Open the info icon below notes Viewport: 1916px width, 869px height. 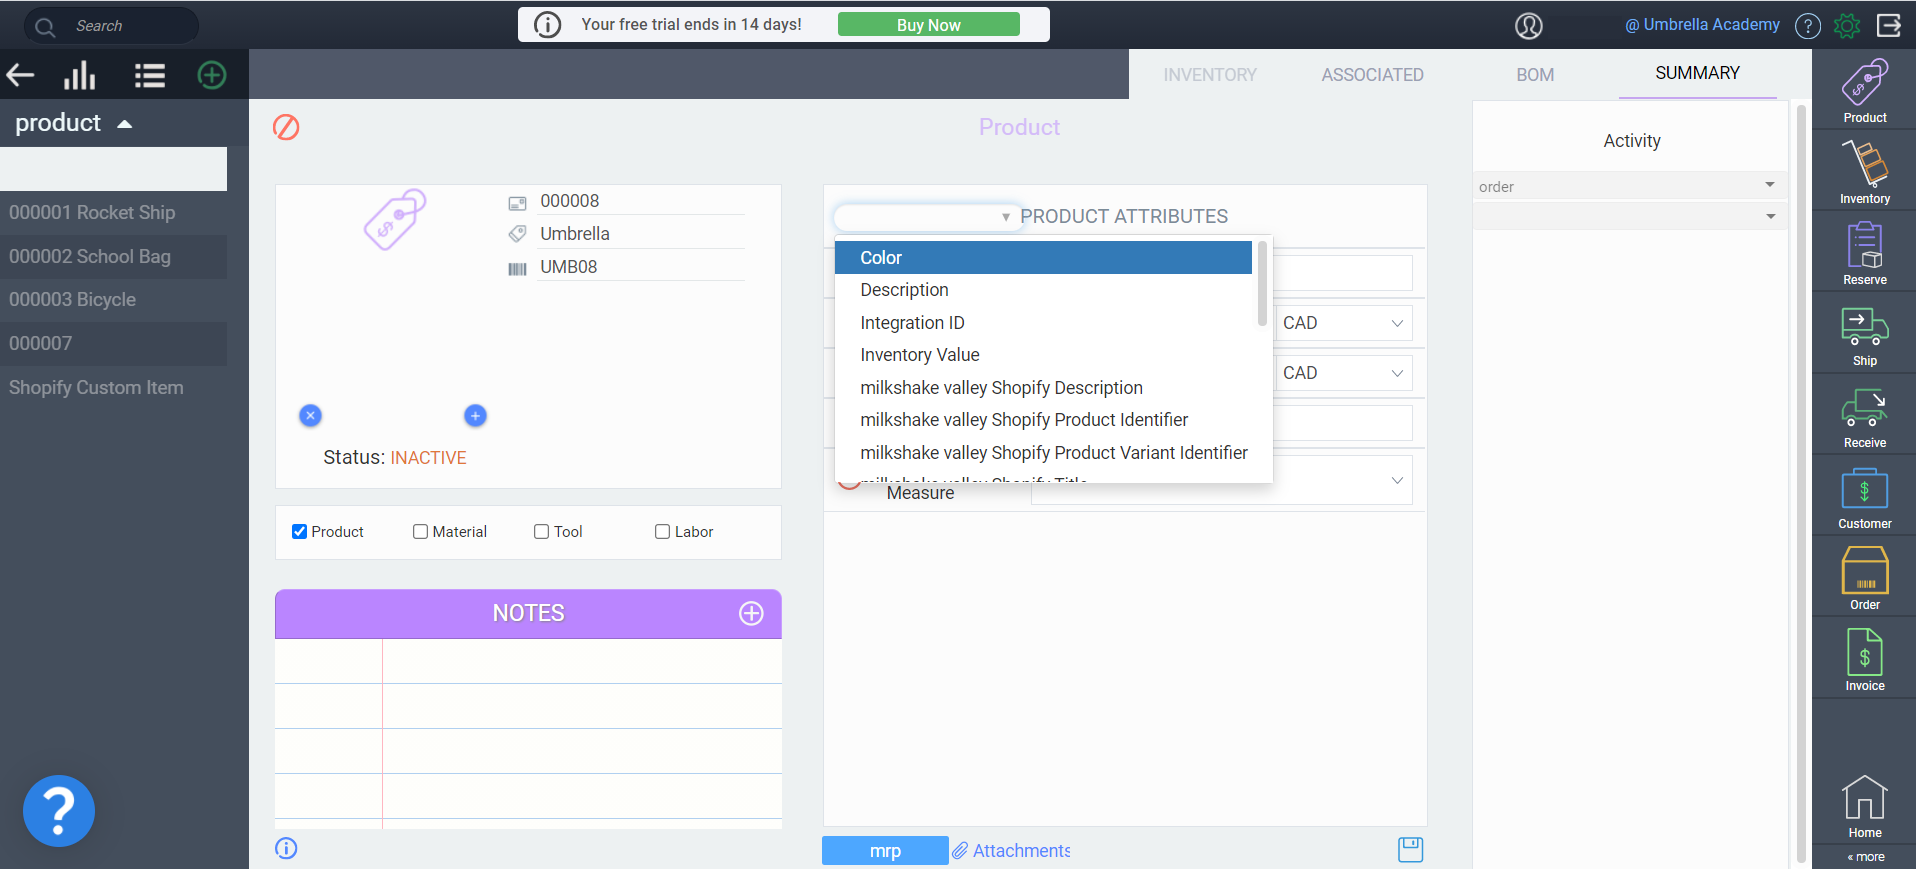coord(286,848)
